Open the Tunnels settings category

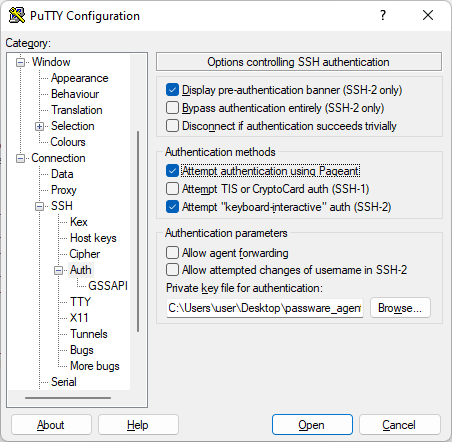[89, 334]
